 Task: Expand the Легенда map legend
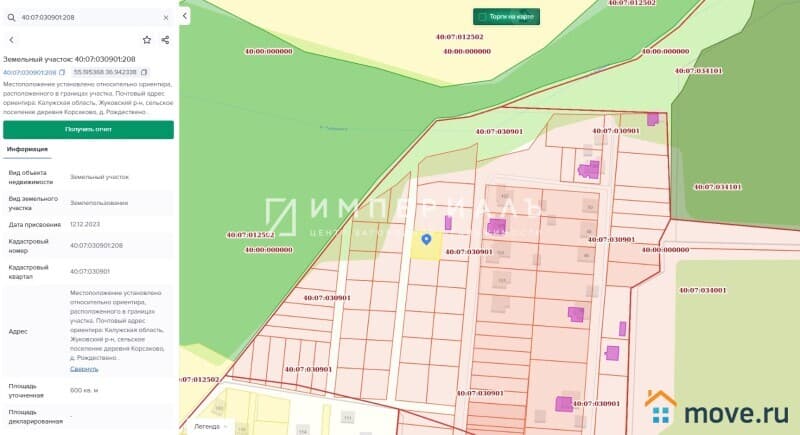pos(212,426)
